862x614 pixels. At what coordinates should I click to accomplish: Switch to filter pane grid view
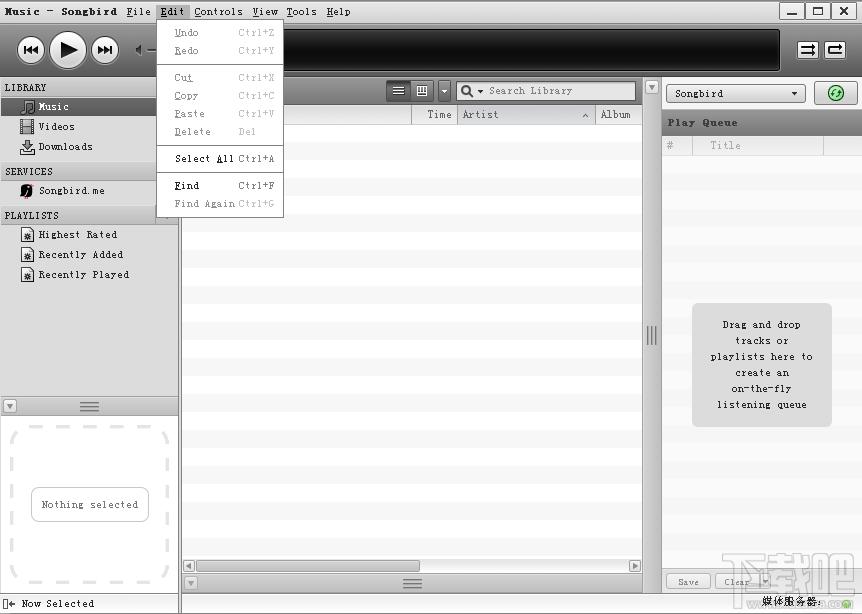(x=422, y=91)
